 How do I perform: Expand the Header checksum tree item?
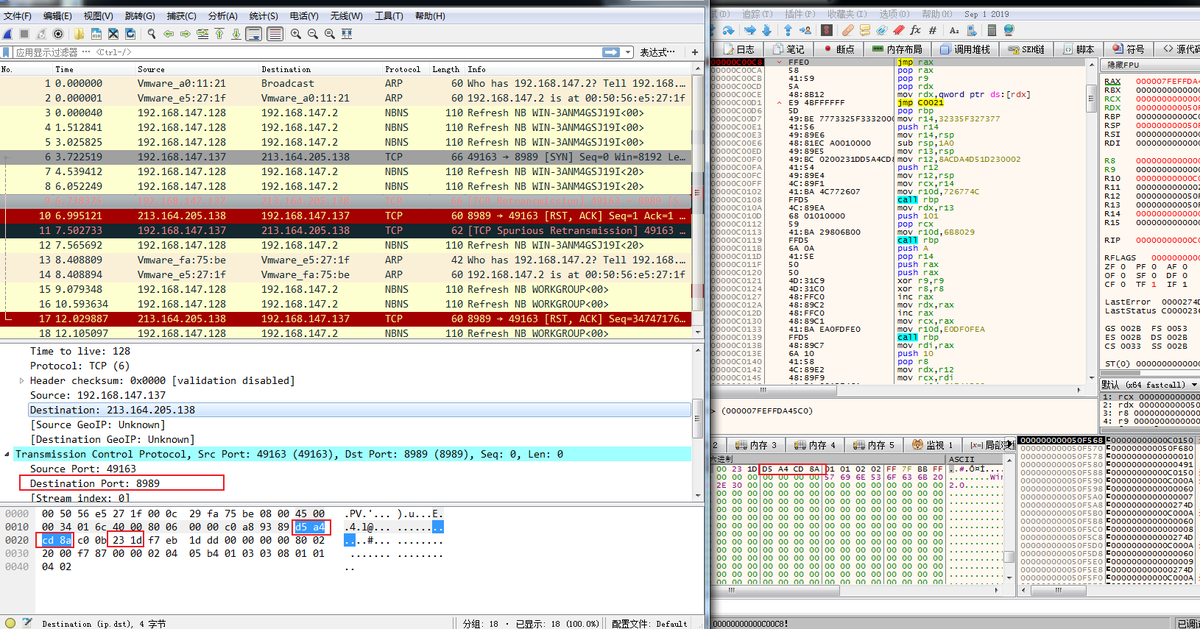[x=22, y=381]
